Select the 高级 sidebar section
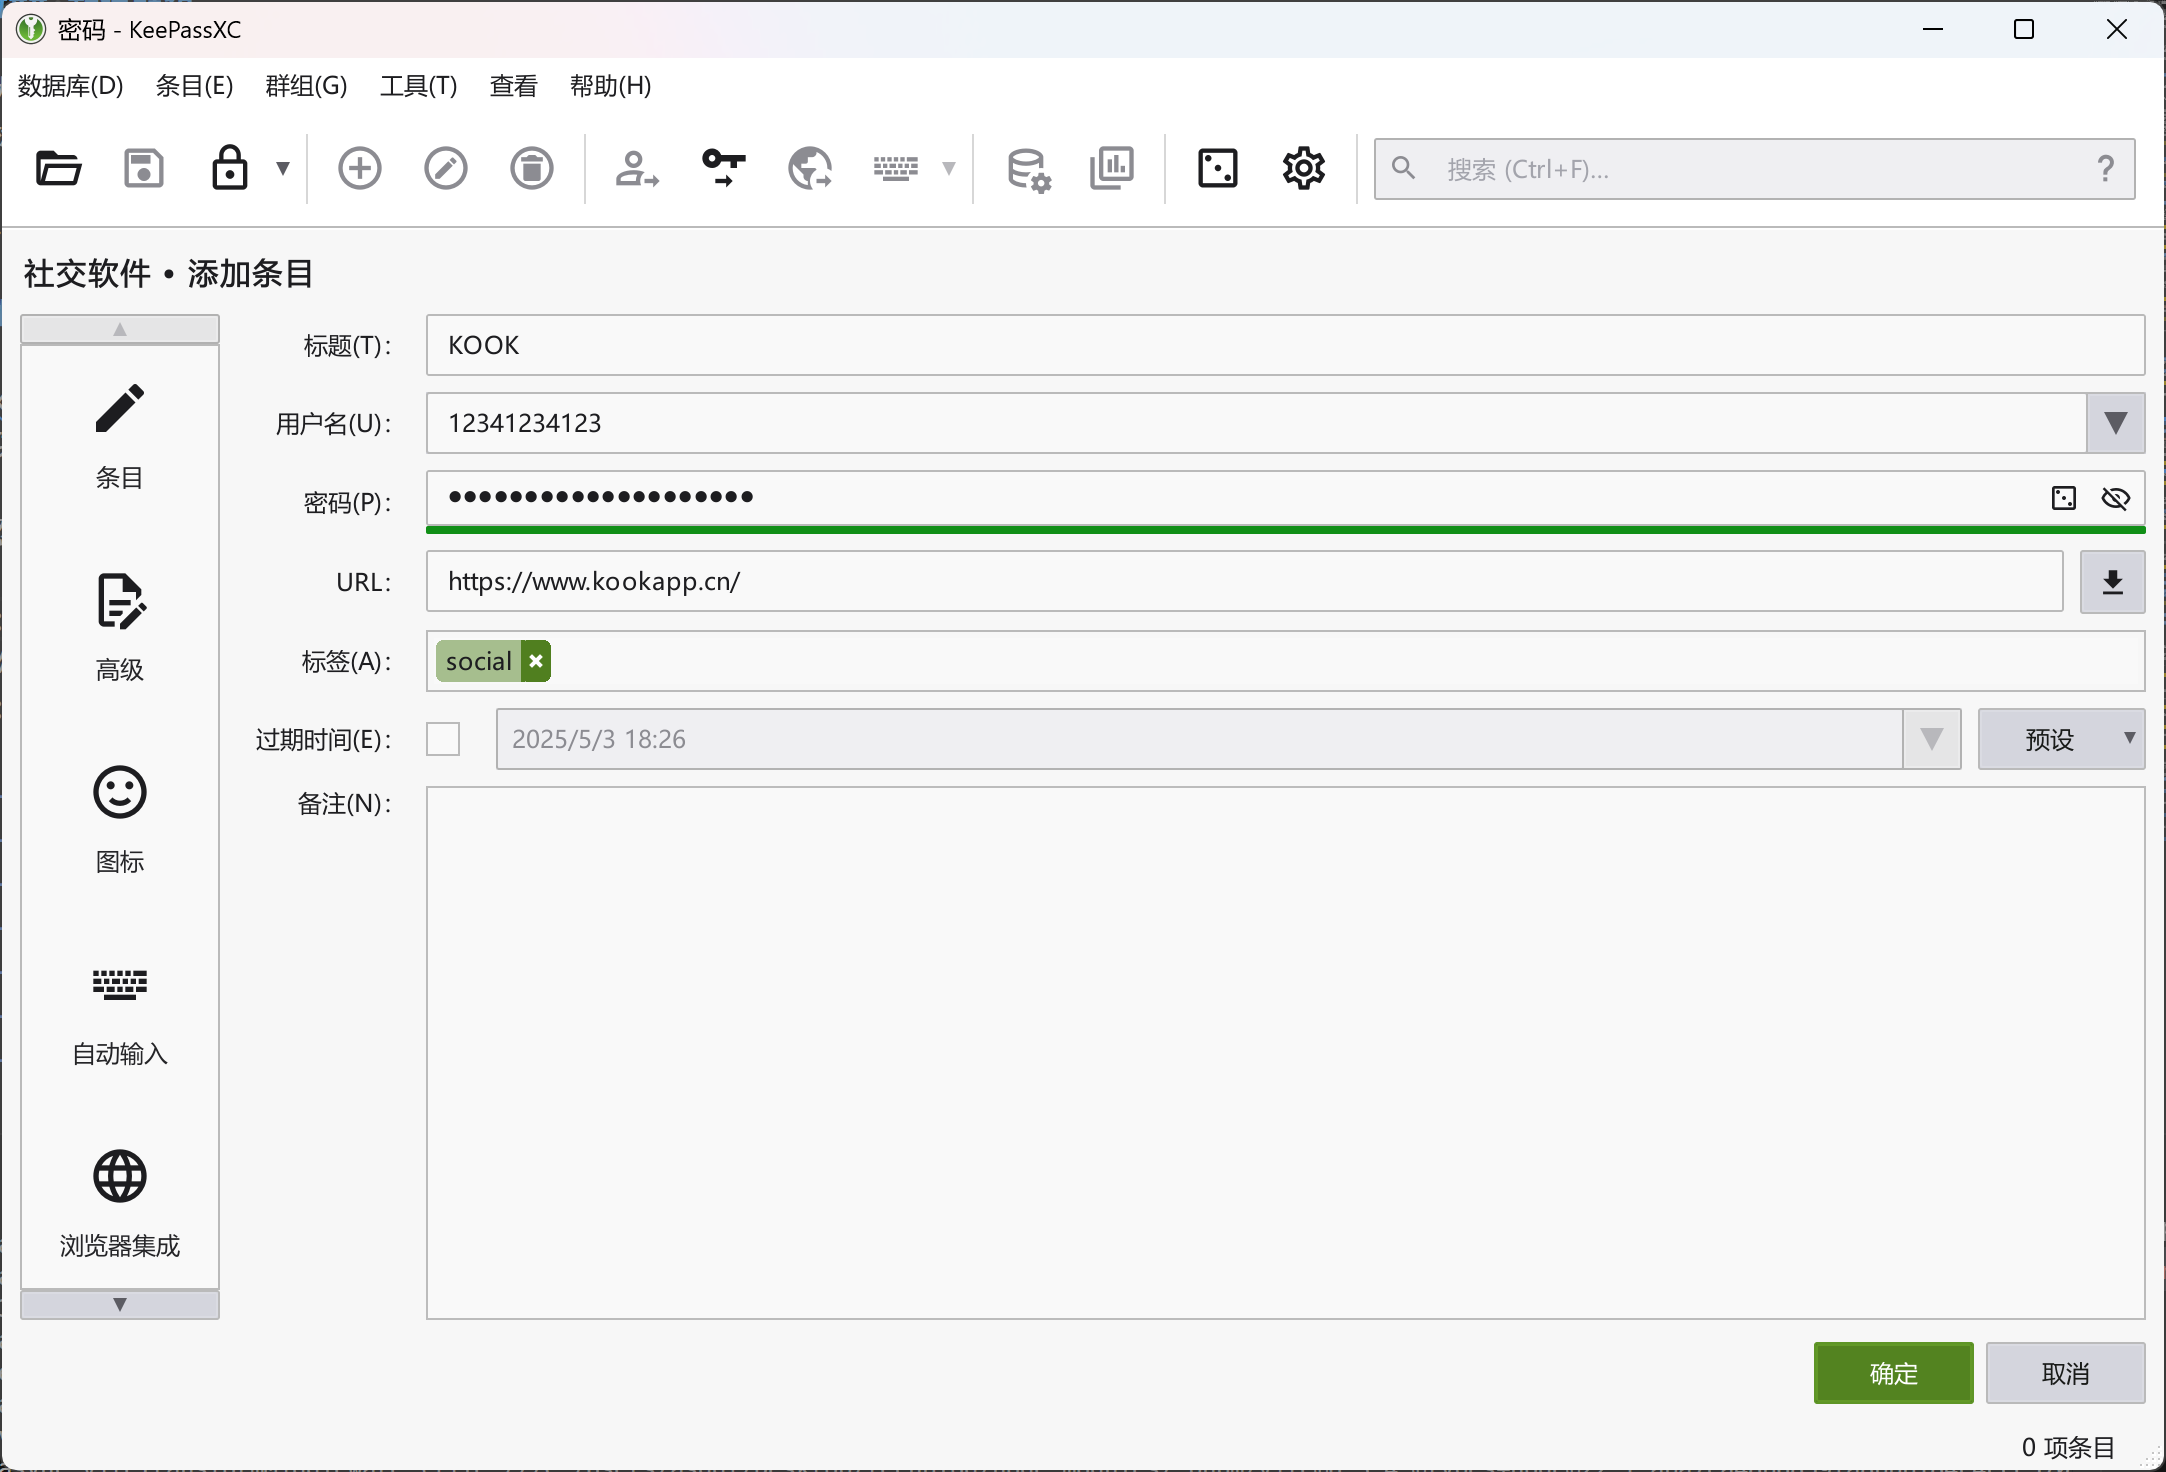The height and width of the screenshot is (1472, 2166). click(x=120, y=628)
